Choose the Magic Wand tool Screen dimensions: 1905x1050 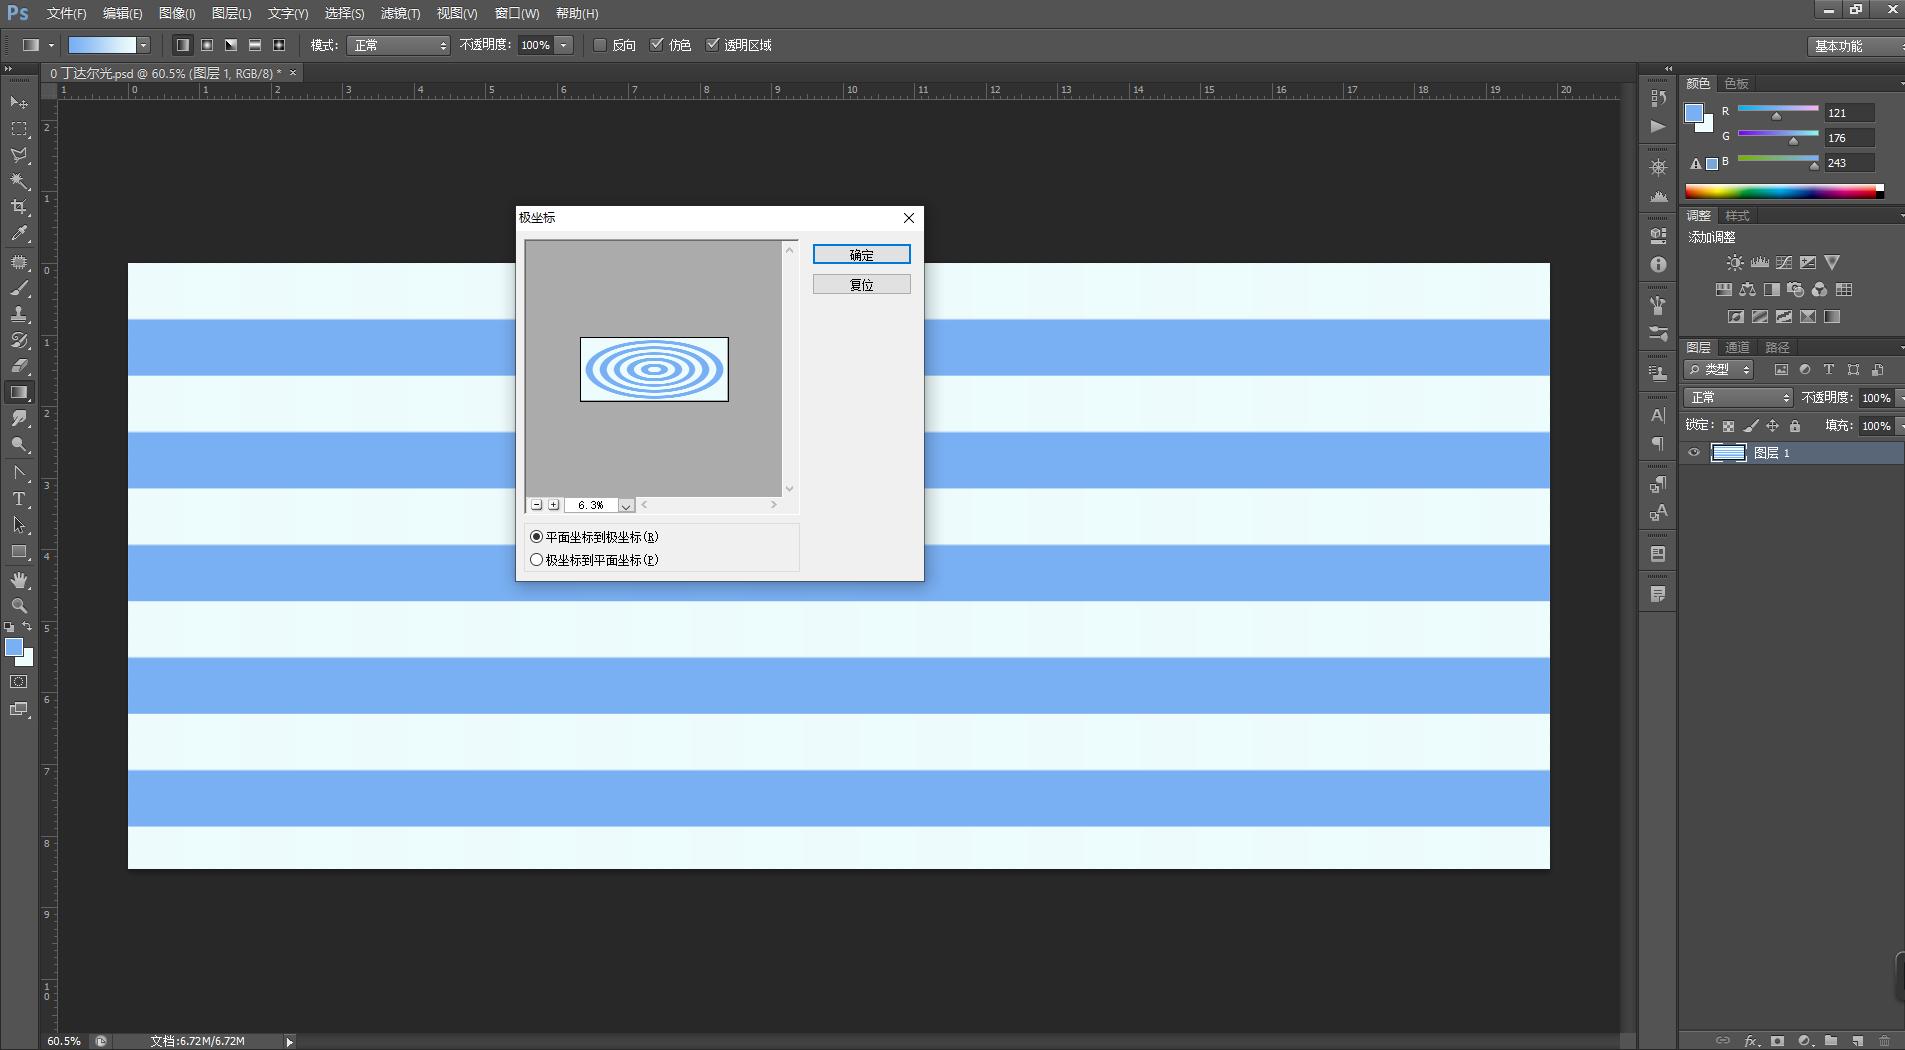pos(19,181)
